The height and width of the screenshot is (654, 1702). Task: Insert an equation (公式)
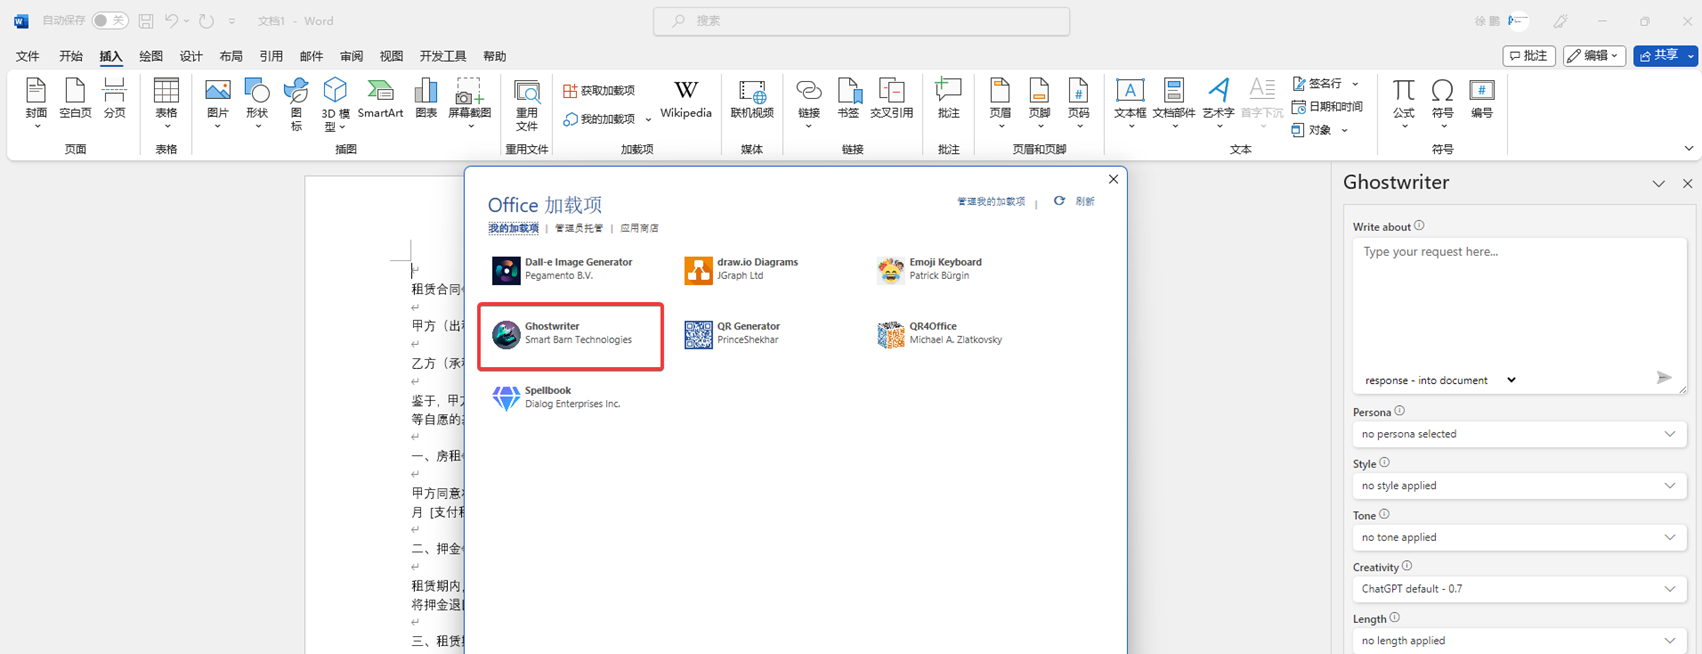(x=1404, y=102)
